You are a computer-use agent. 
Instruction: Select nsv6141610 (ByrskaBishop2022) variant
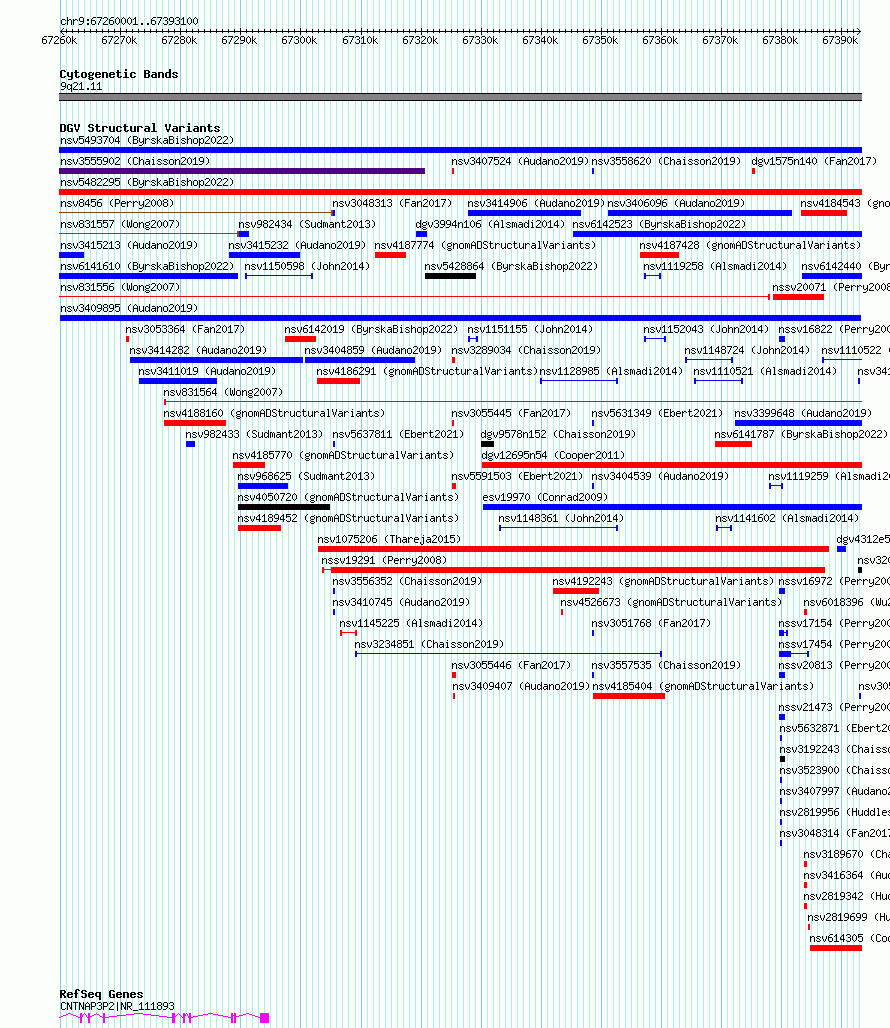(147, 266)
